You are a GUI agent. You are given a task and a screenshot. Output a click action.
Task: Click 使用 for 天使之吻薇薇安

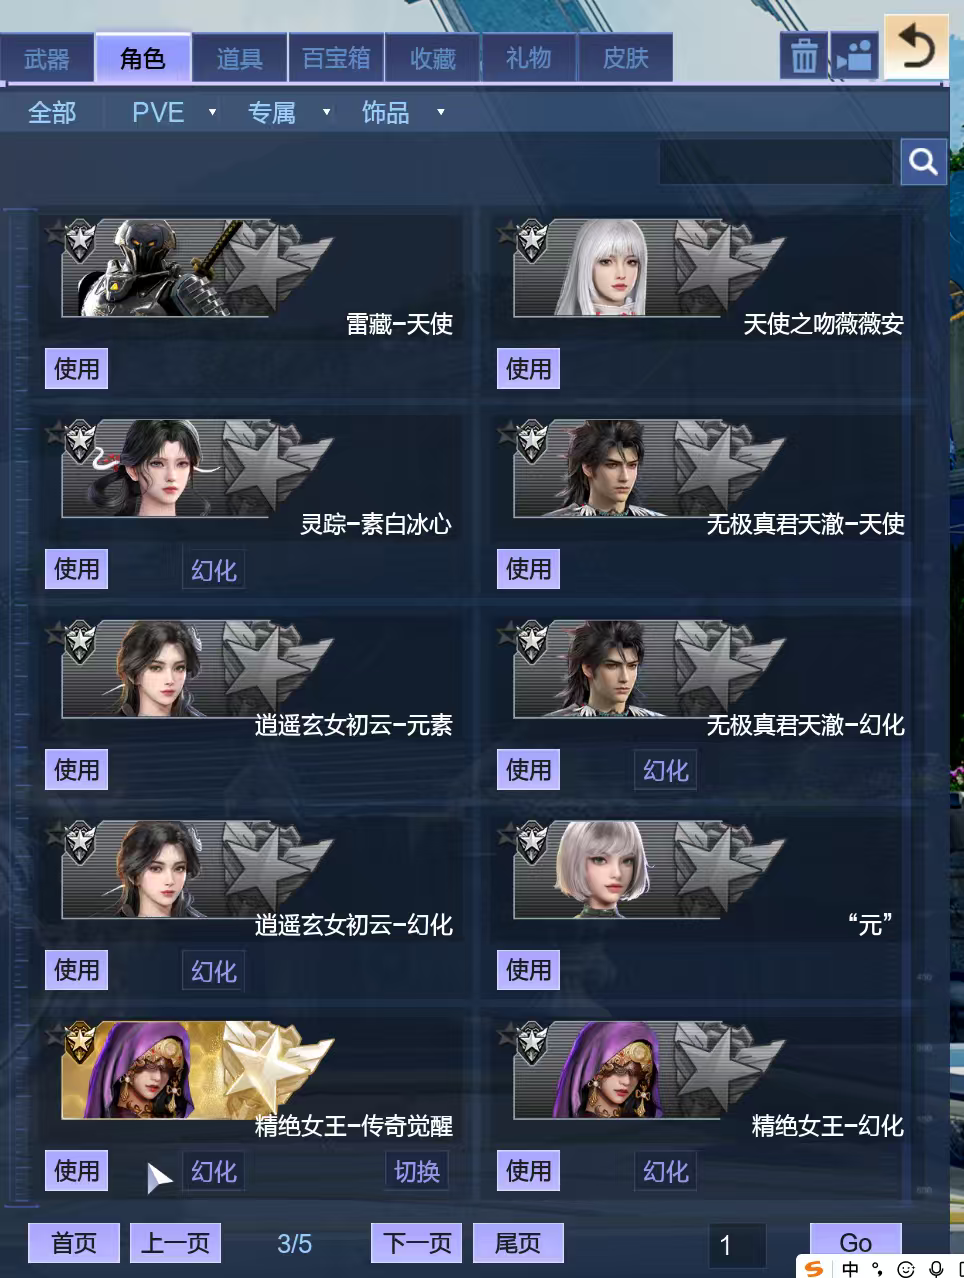(x=528, y=369)
